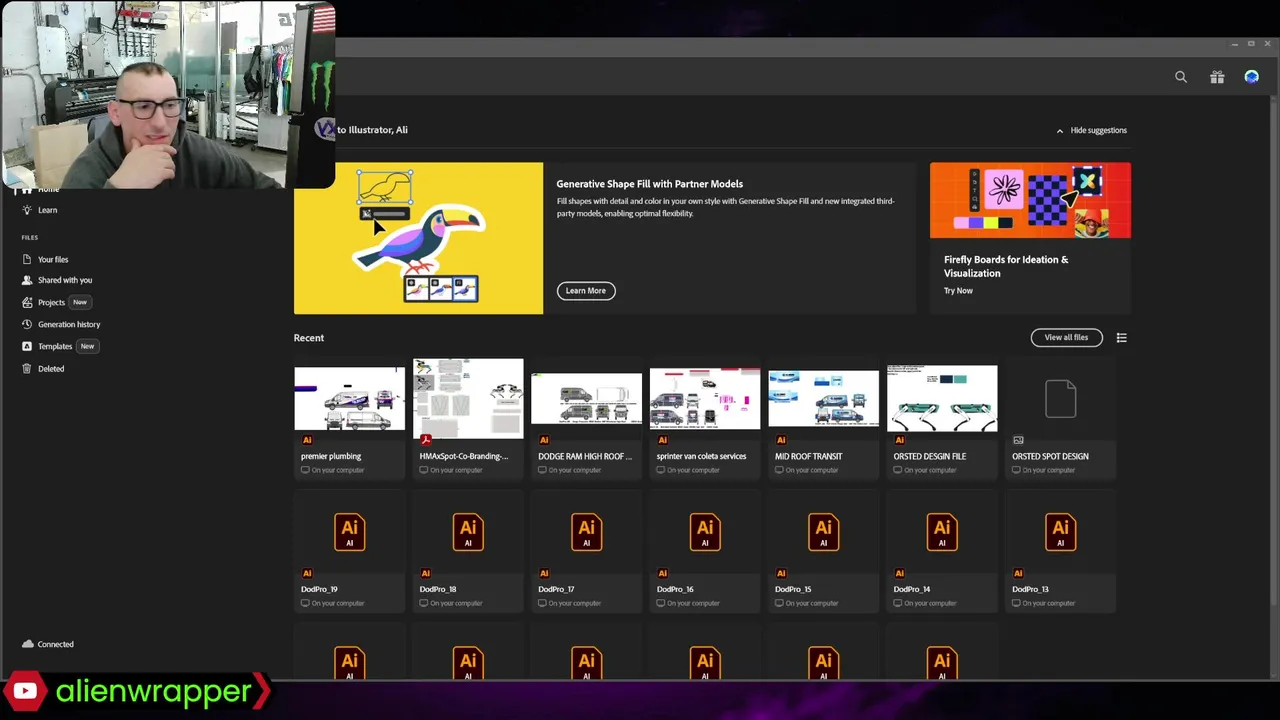
Task: Click the Connected cloud status icon
Action: [x=28, y=645]
